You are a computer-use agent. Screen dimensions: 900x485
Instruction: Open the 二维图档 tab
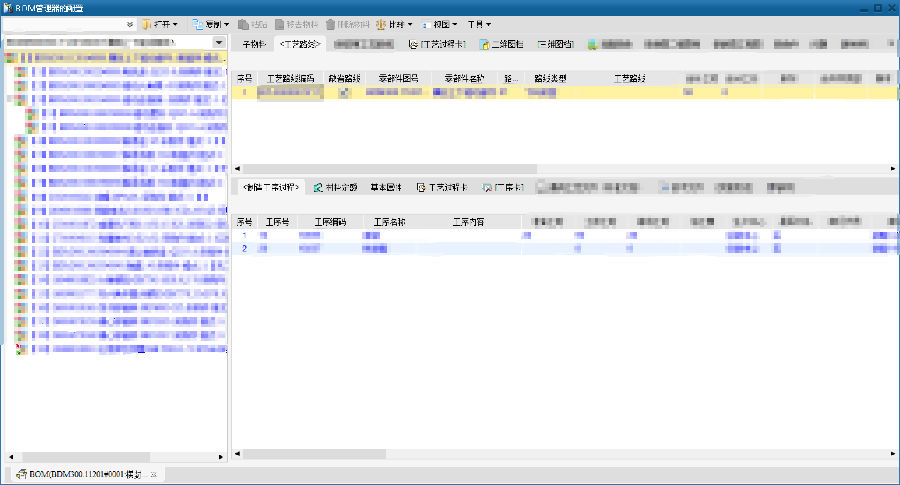[502, 45]
